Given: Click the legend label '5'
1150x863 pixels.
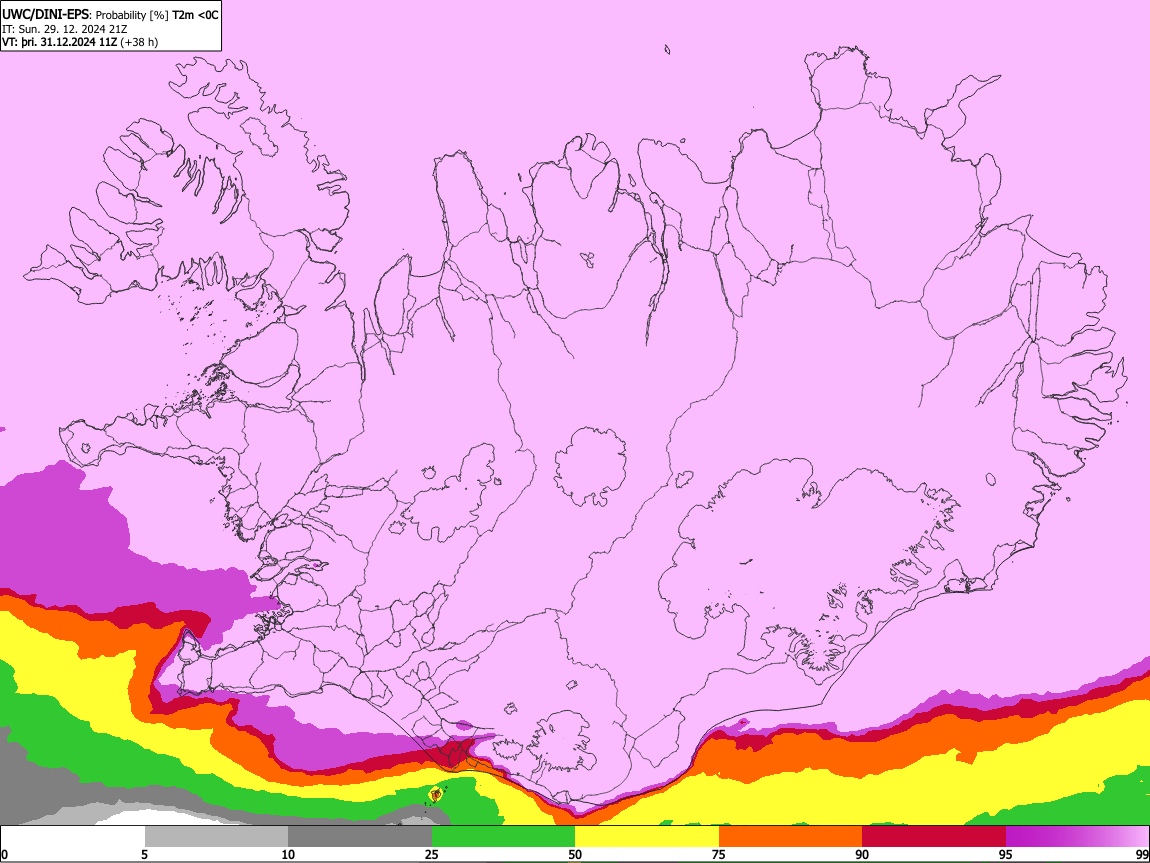Looking at the screenshot, I should click(x=144, y=855).
